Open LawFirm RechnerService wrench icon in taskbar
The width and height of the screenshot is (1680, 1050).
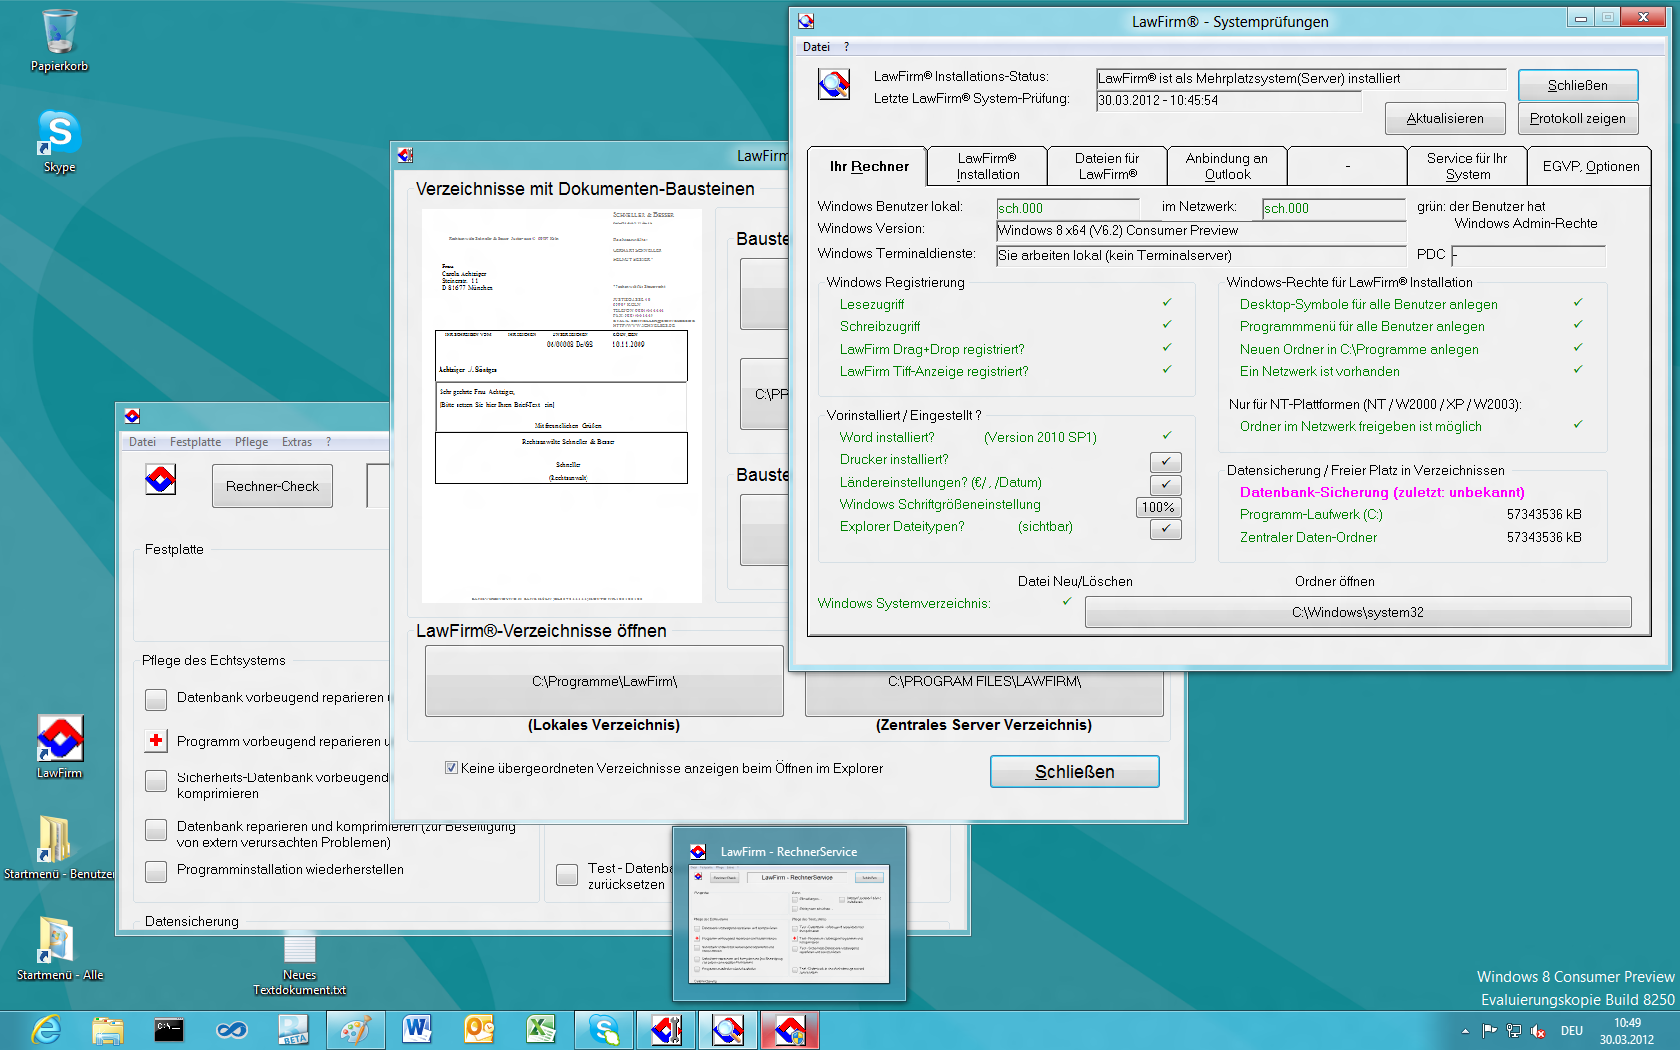[x=666, y=1030]
